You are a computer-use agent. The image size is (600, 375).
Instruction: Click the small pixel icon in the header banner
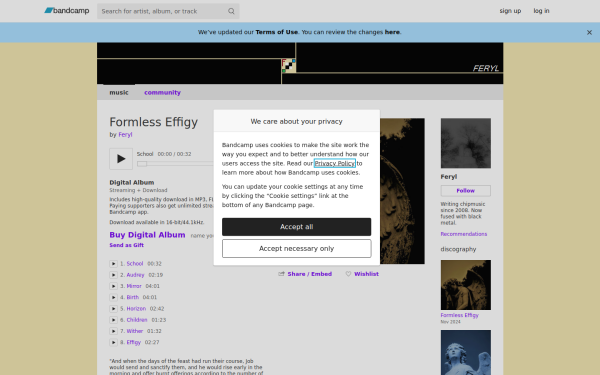(289, 66)
